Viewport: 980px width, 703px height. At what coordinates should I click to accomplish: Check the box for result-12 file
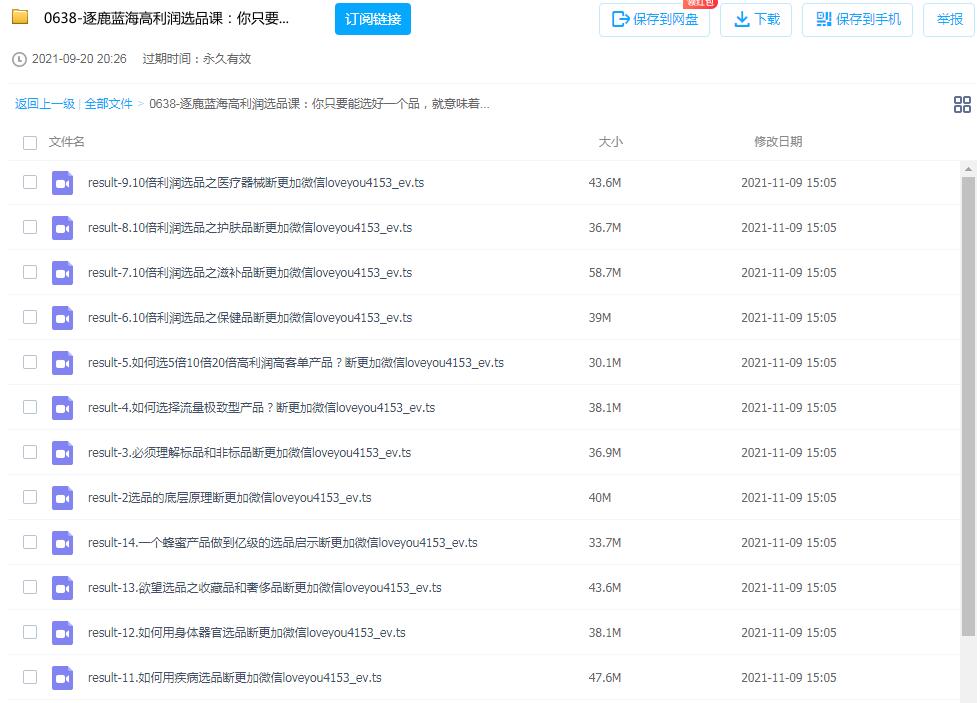pos(30,632)
